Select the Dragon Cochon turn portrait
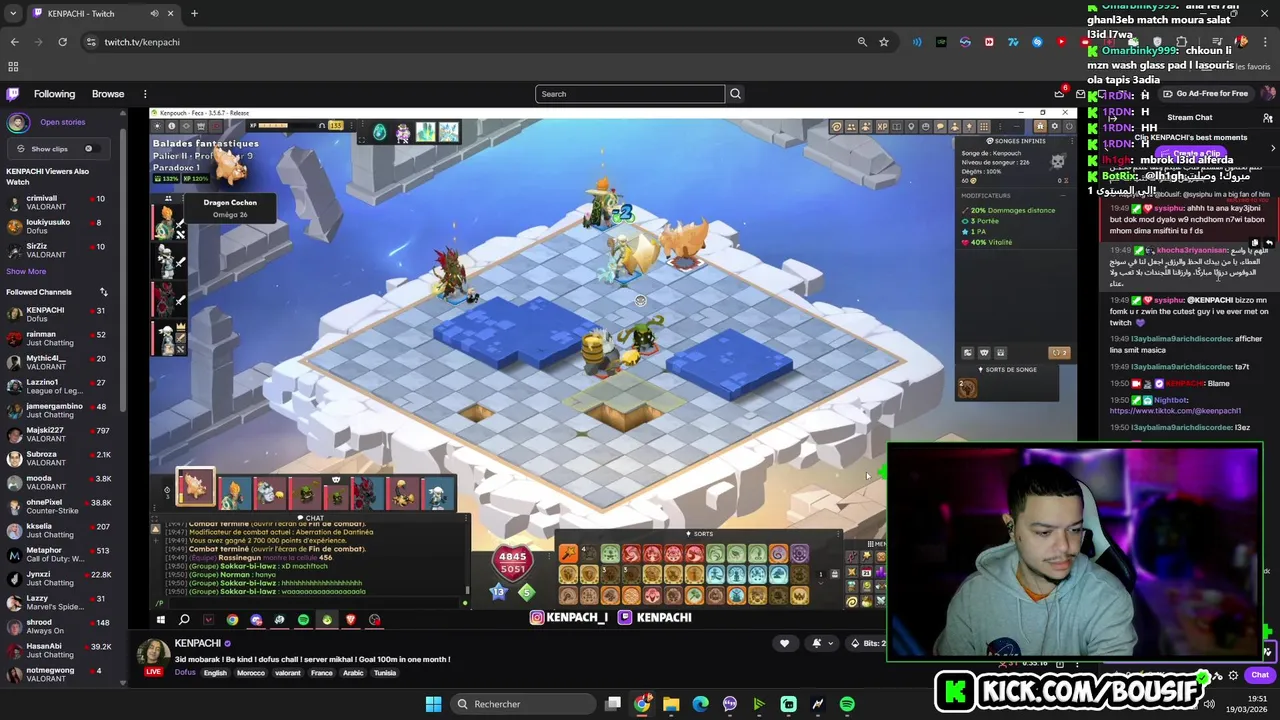The width and height of the screenshot is (1280, 720). pyautogui.click(x=196, y=486)
